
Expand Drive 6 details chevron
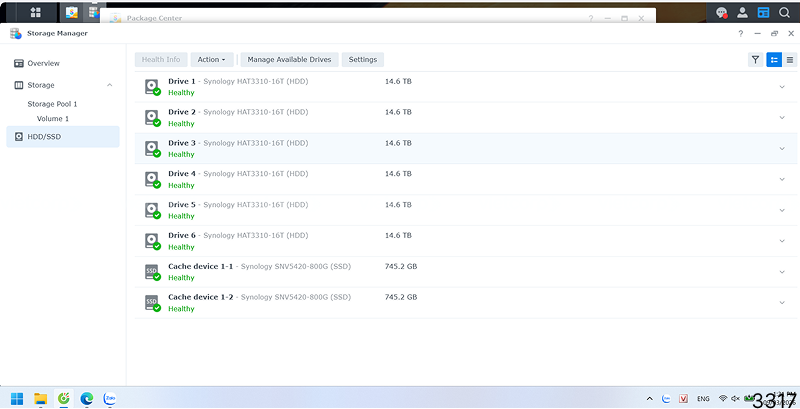point(782,241)
